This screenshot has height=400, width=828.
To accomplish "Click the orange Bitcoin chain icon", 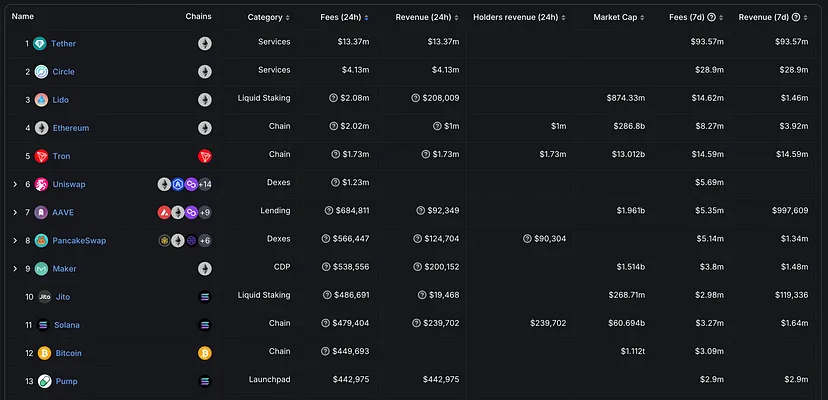I will click(205, 353).
